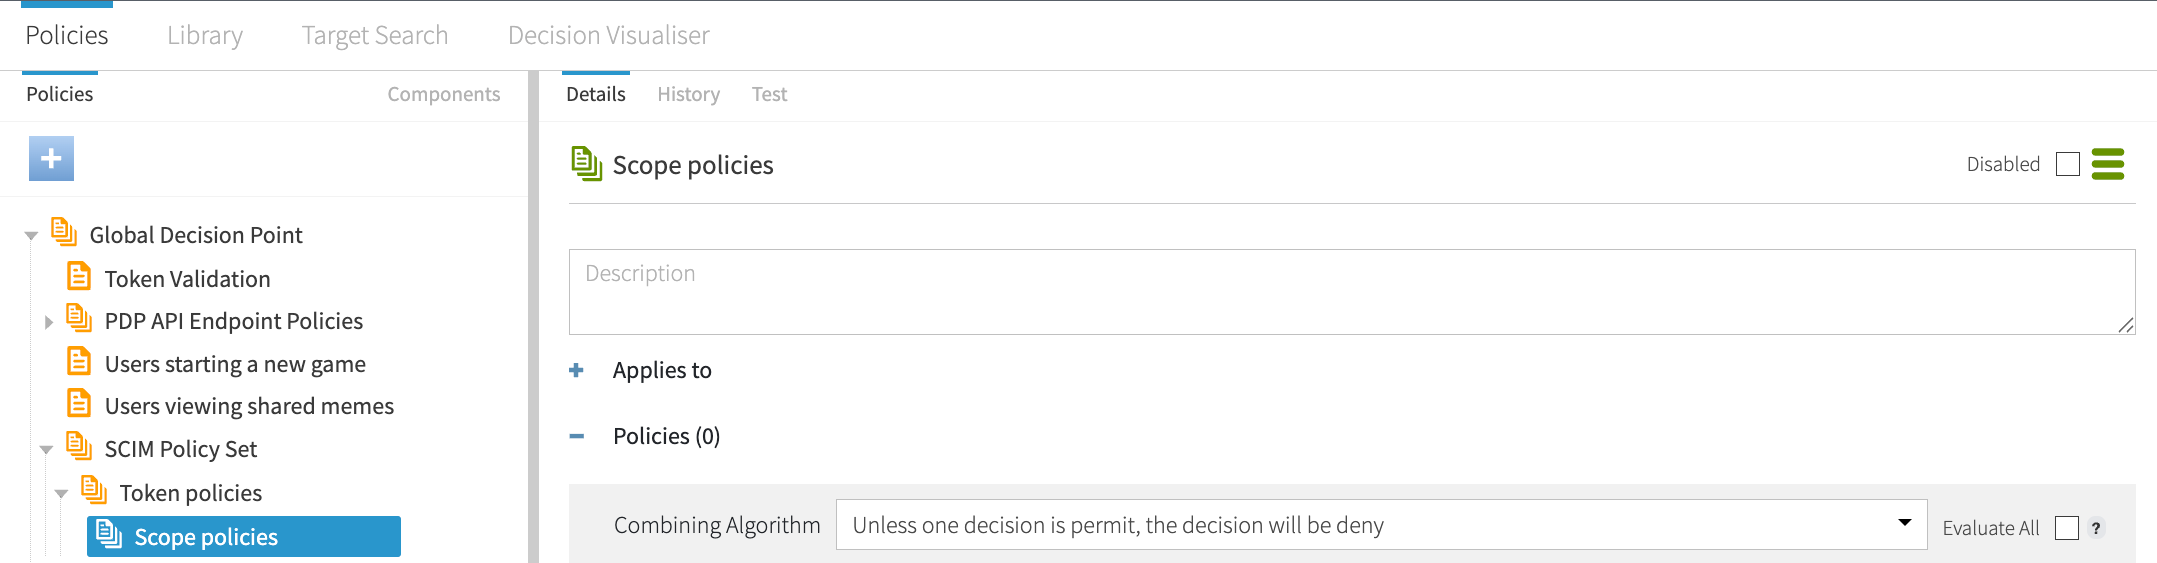The height and width of the screenshot is (563, 2157).
Task: Click into the Description text field
Action: (1351, 291)
